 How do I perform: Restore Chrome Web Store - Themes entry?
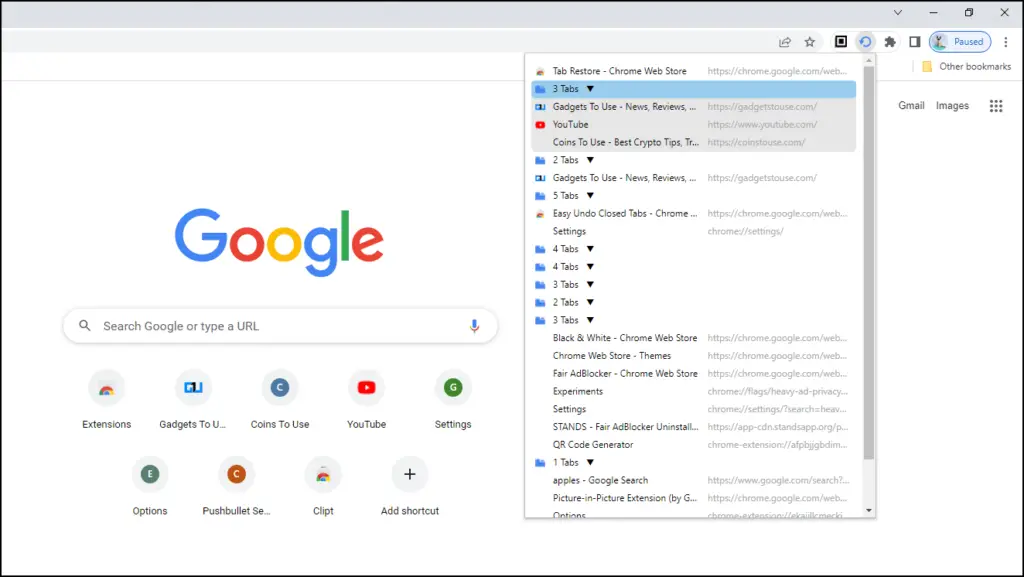(694, 356)
